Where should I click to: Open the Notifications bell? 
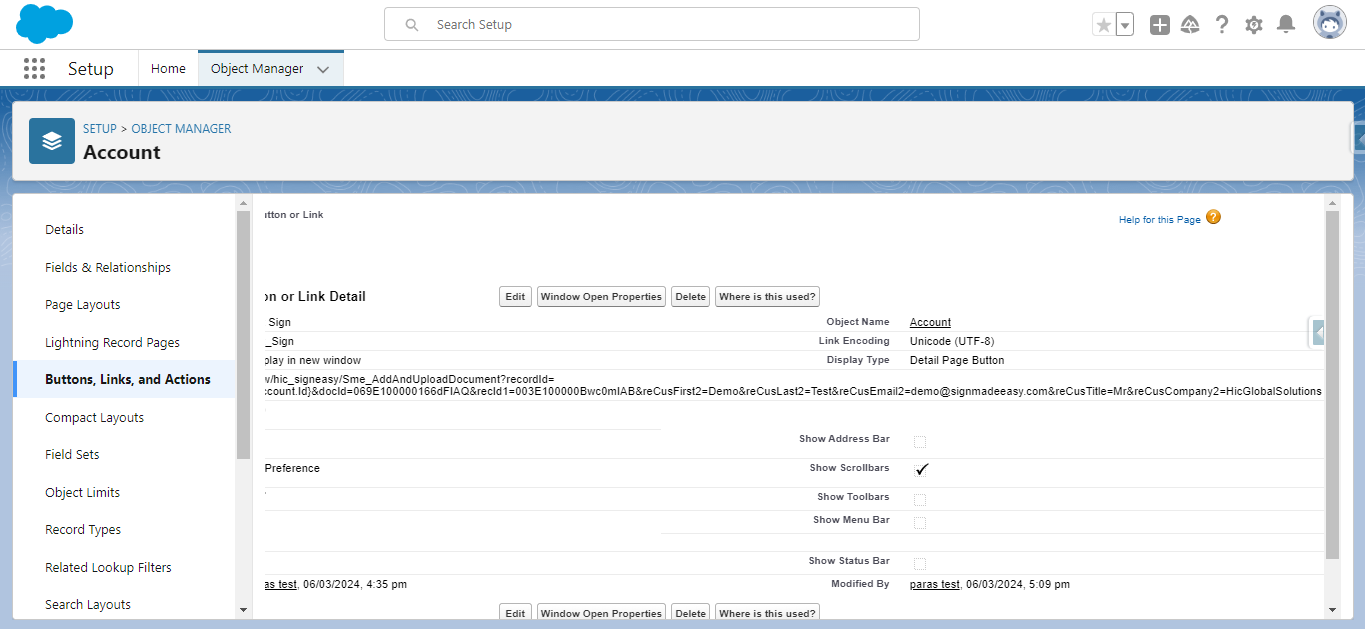1287,25
